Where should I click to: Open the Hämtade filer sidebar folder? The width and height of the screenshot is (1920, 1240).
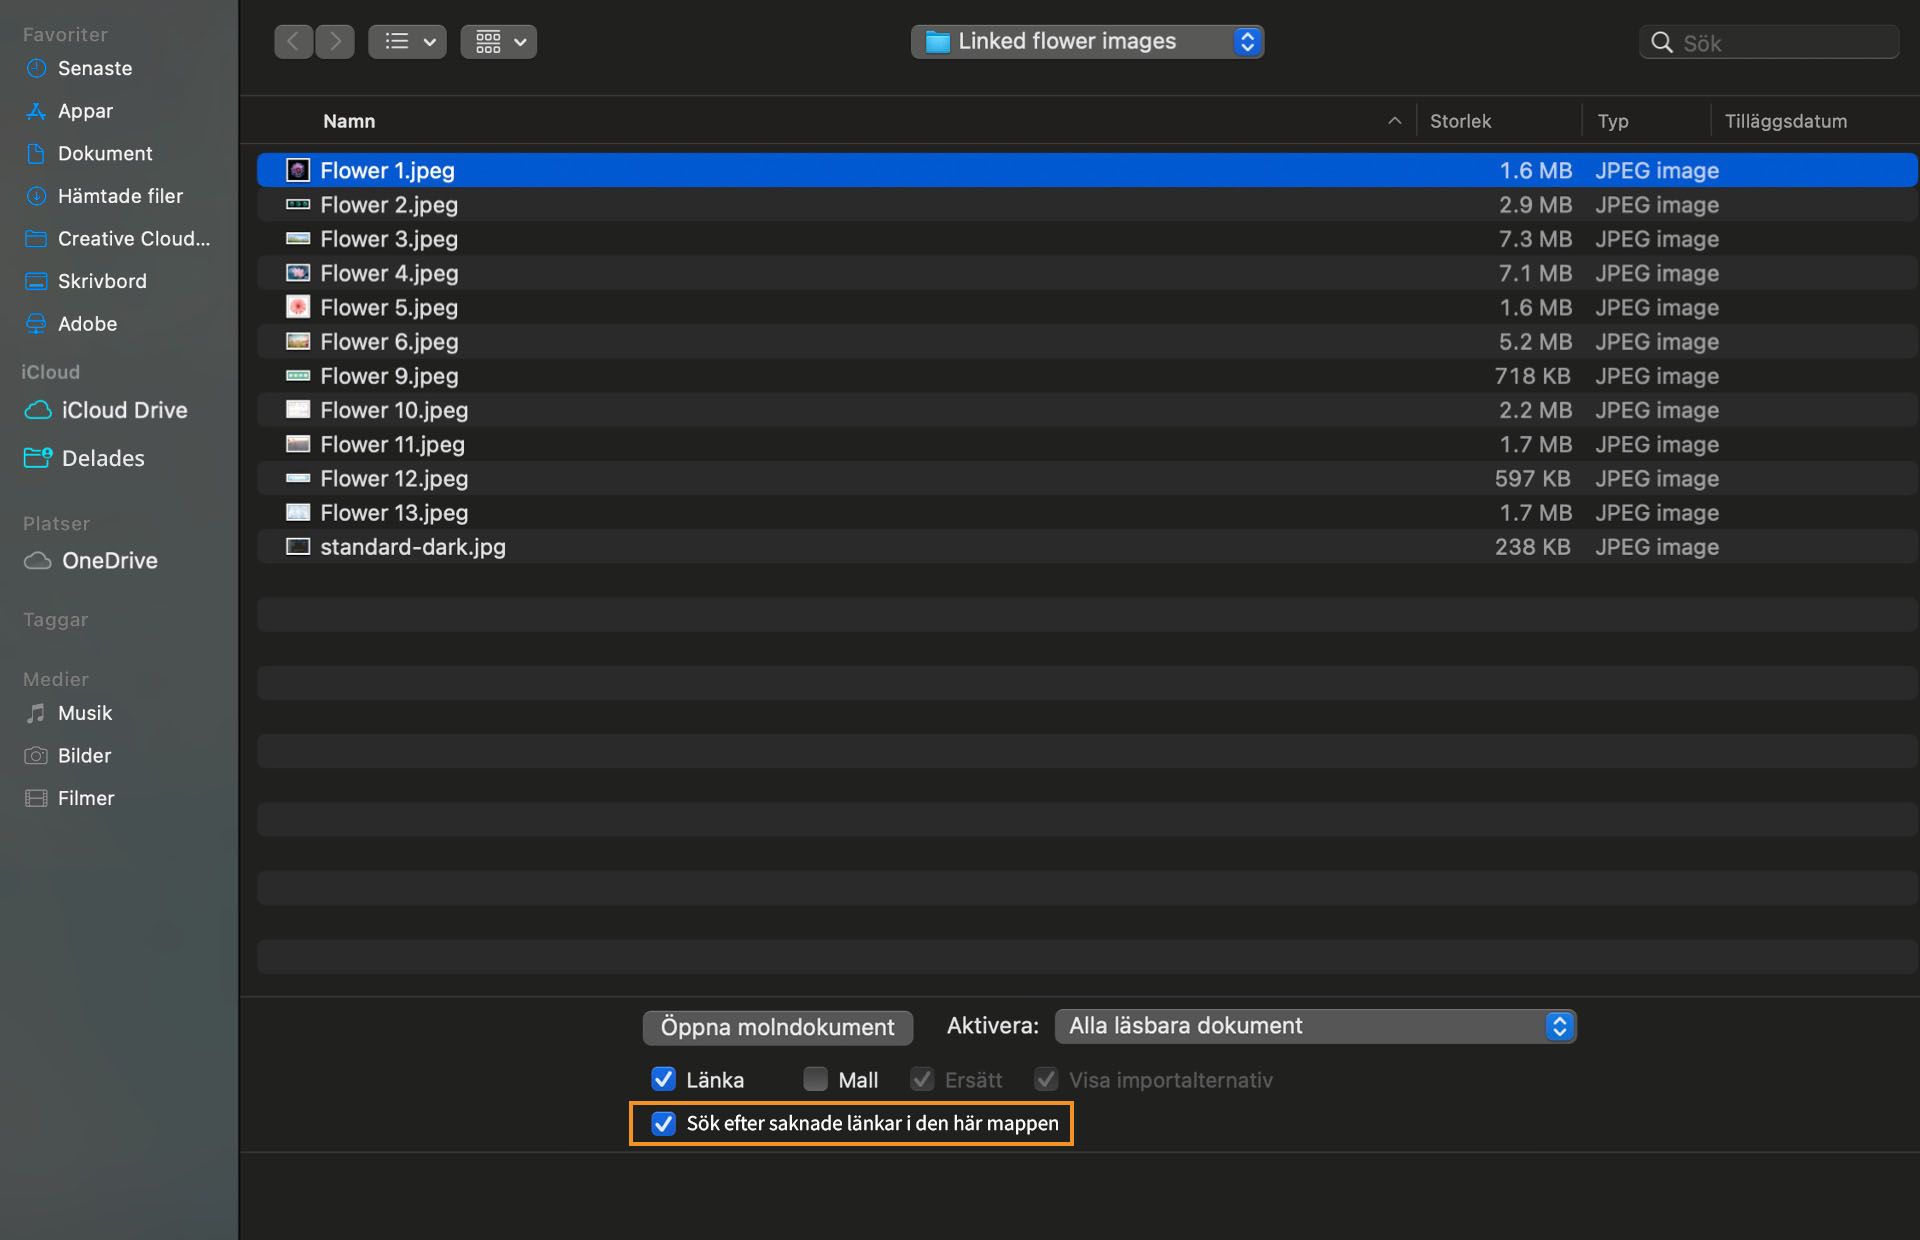coord(120,196)
